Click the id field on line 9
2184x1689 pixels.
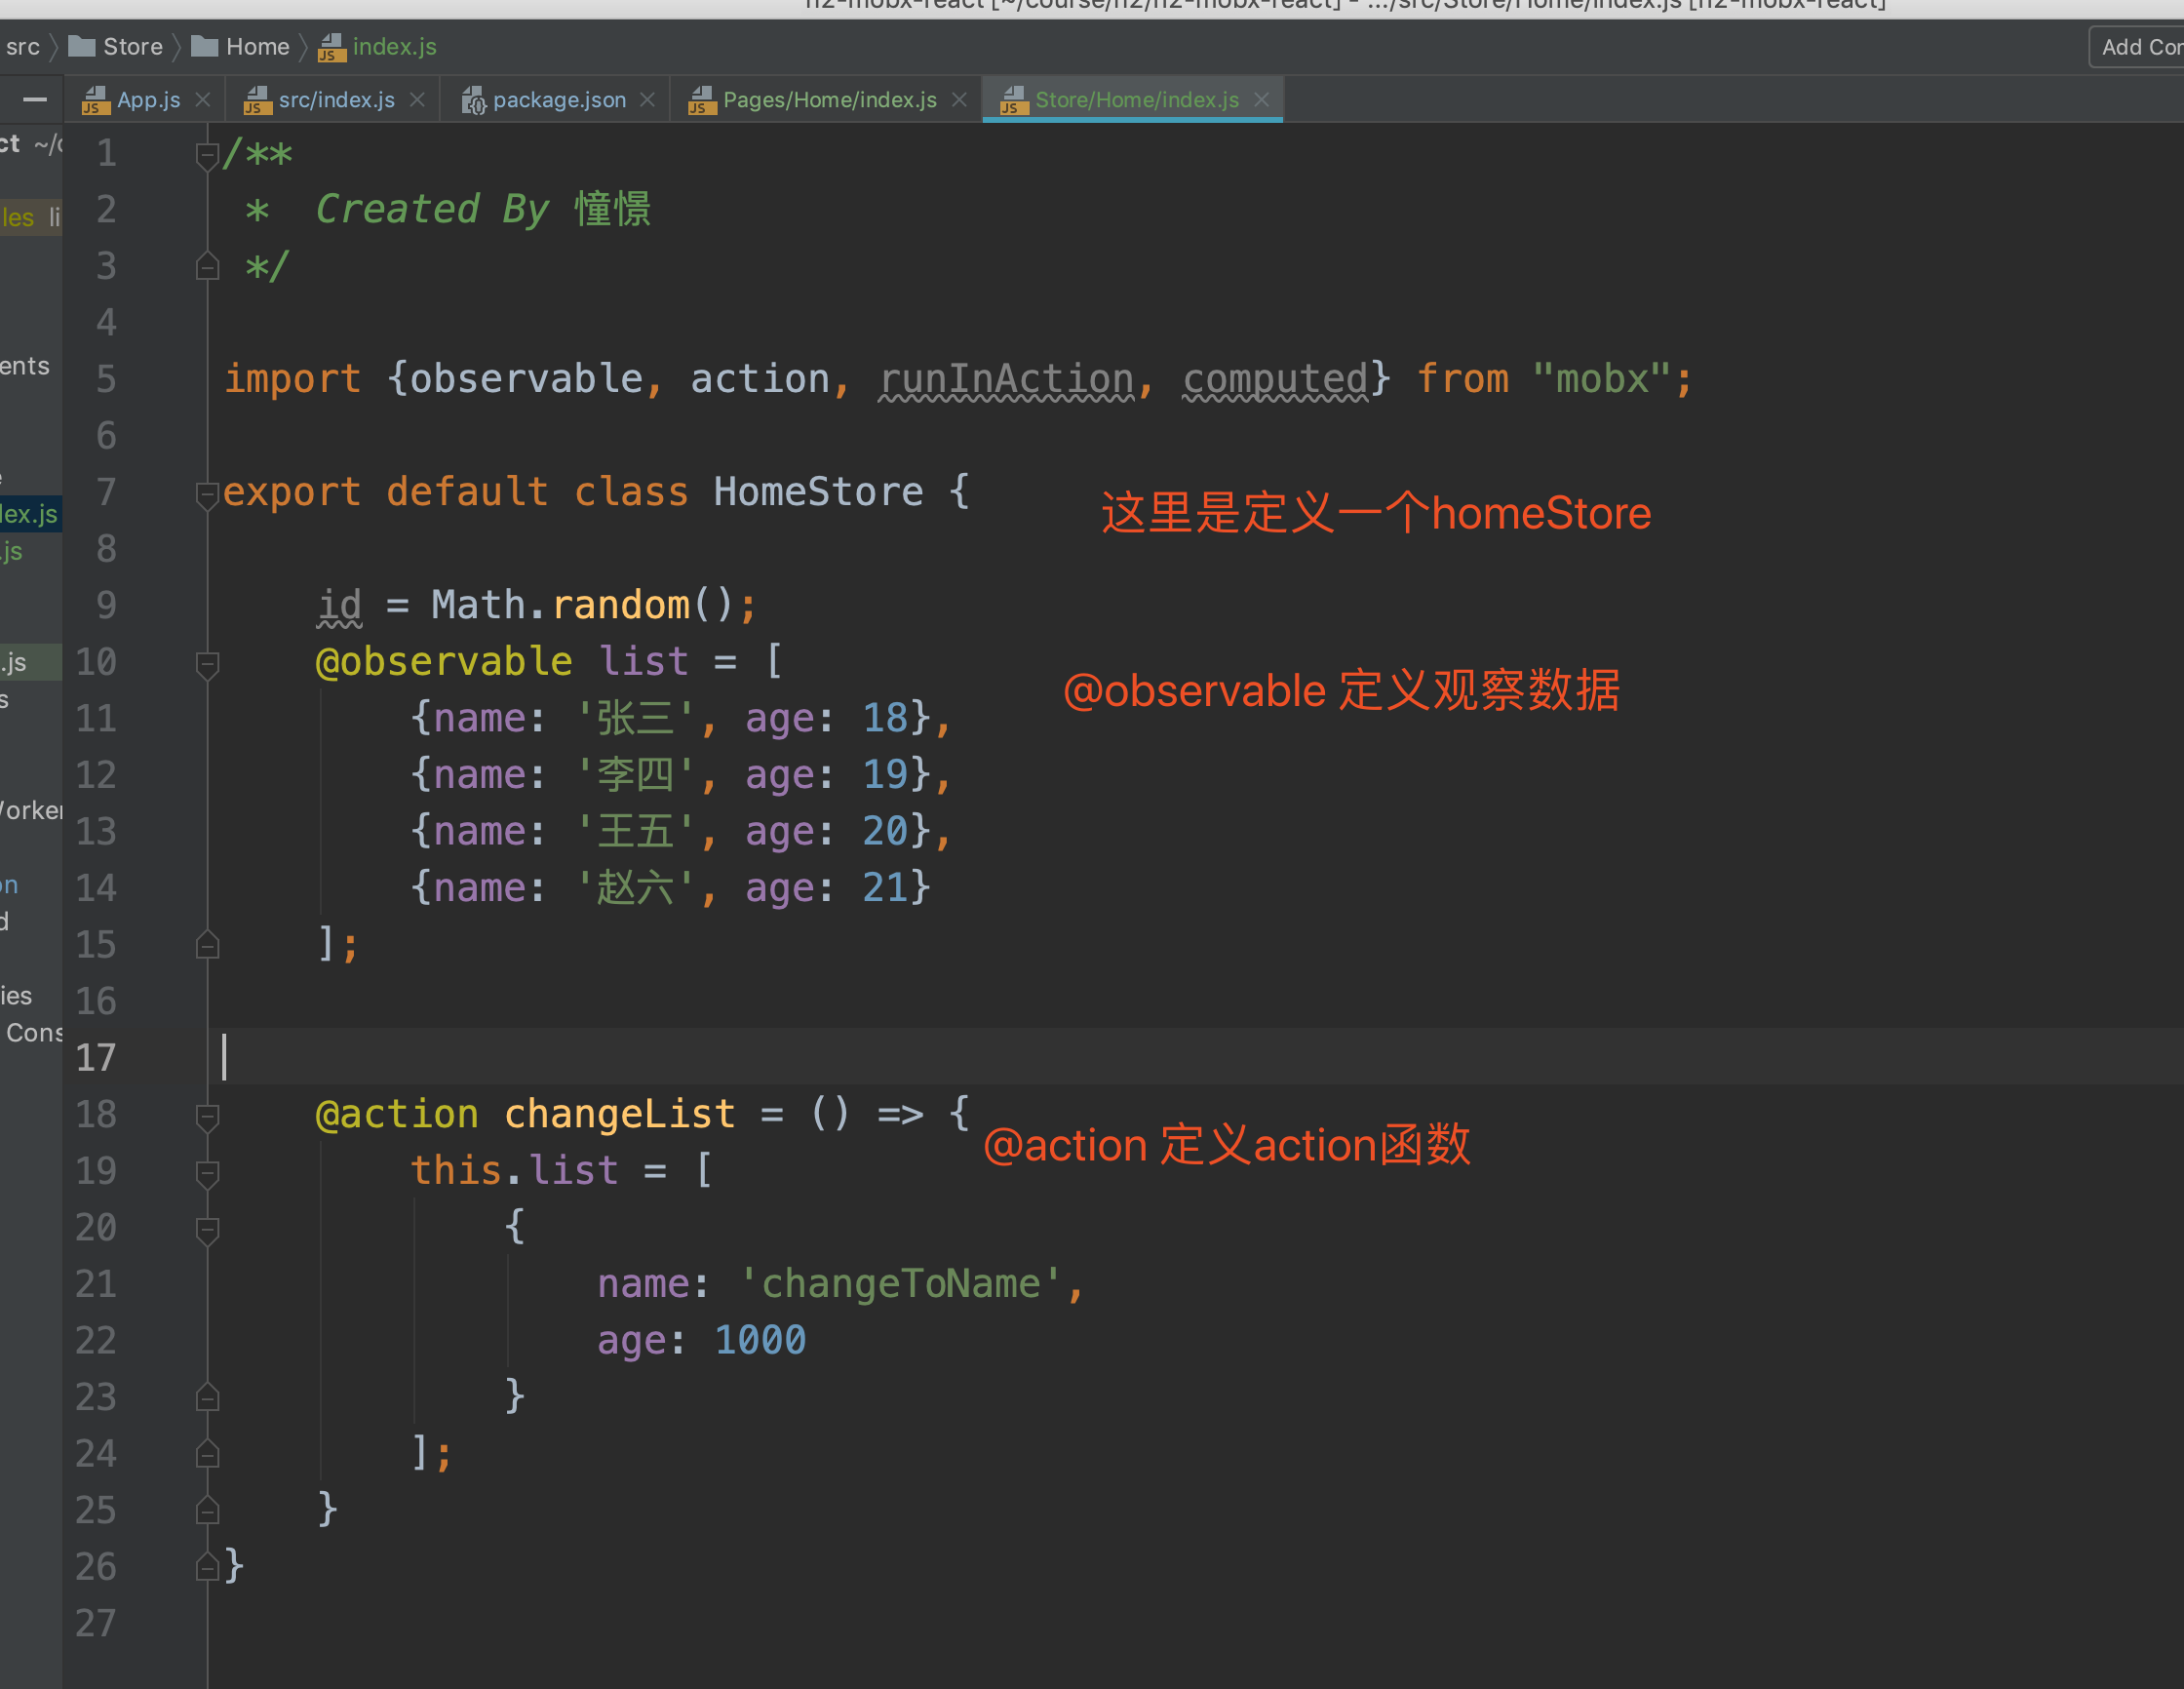(x=339, y=605)
